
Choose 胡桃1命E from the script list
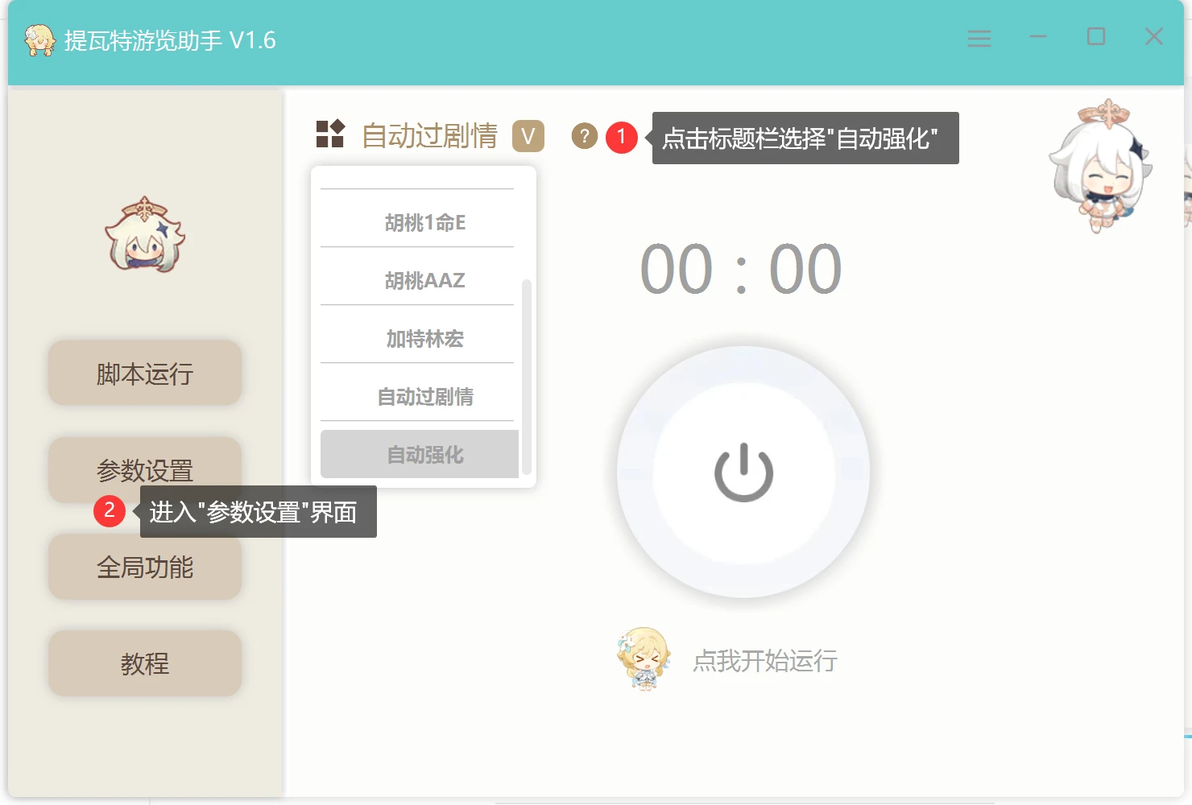point(425,223)
